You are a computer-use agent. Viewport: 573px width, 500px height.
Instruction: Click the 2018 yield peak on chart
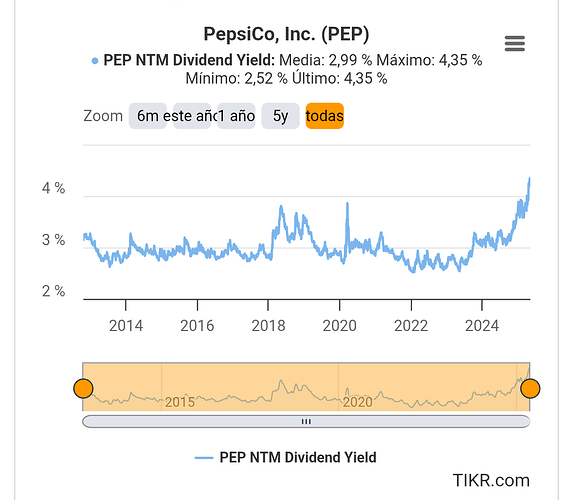click(281, 207)
